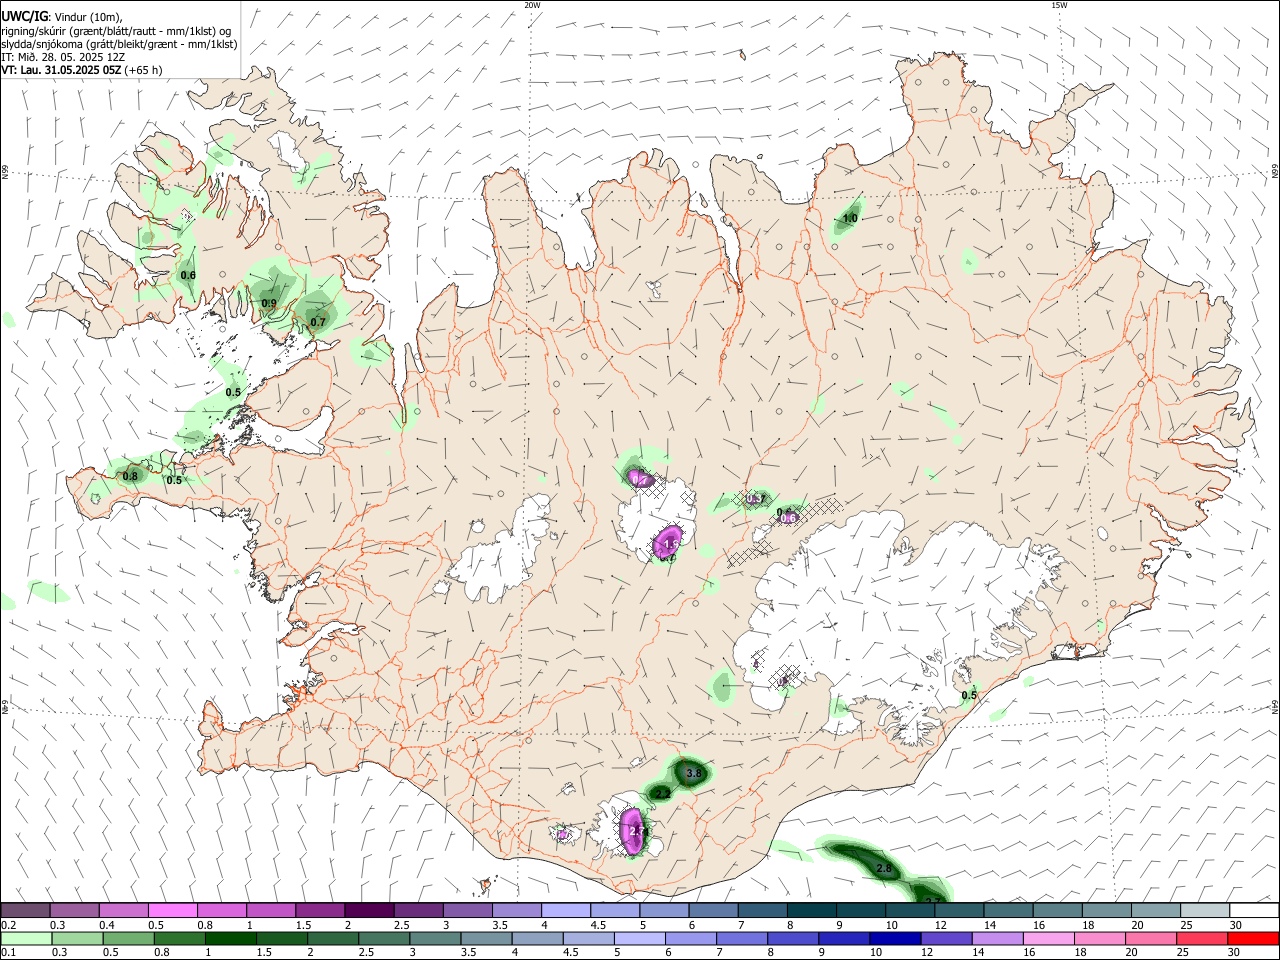This screenshot has height=960, width=1280.
Task: Select the dark teal snow swatch above 9
Action: point(860,910)
